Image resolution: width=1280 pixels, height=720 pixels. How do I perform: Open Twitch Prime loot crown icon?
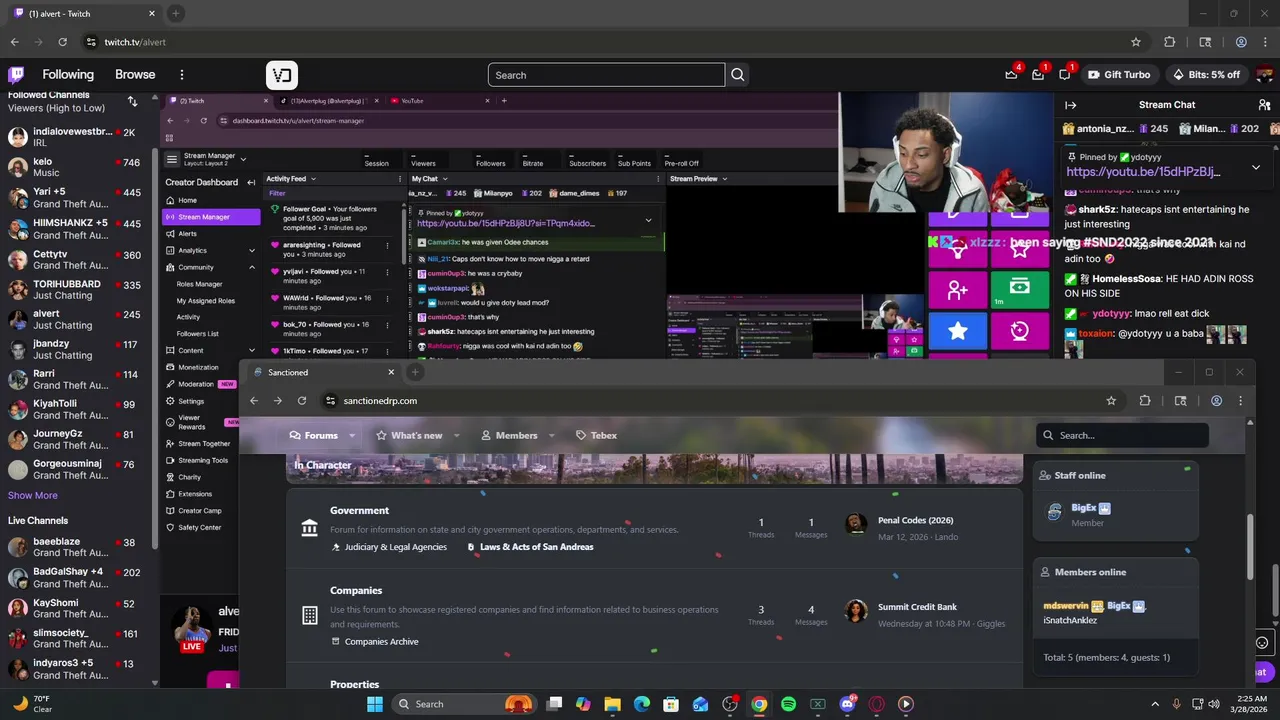point(1012,75)
